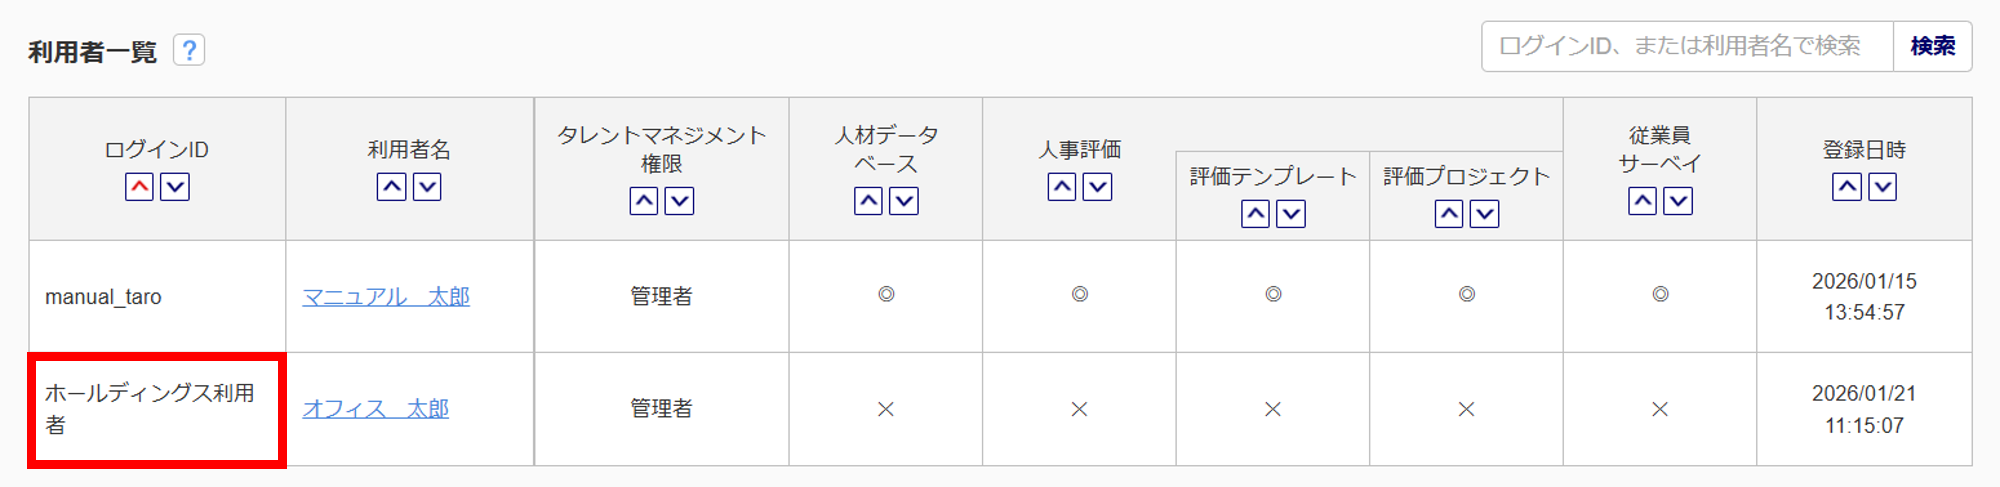Open help icon next to 利用者一覧

[x=189, y=50]
